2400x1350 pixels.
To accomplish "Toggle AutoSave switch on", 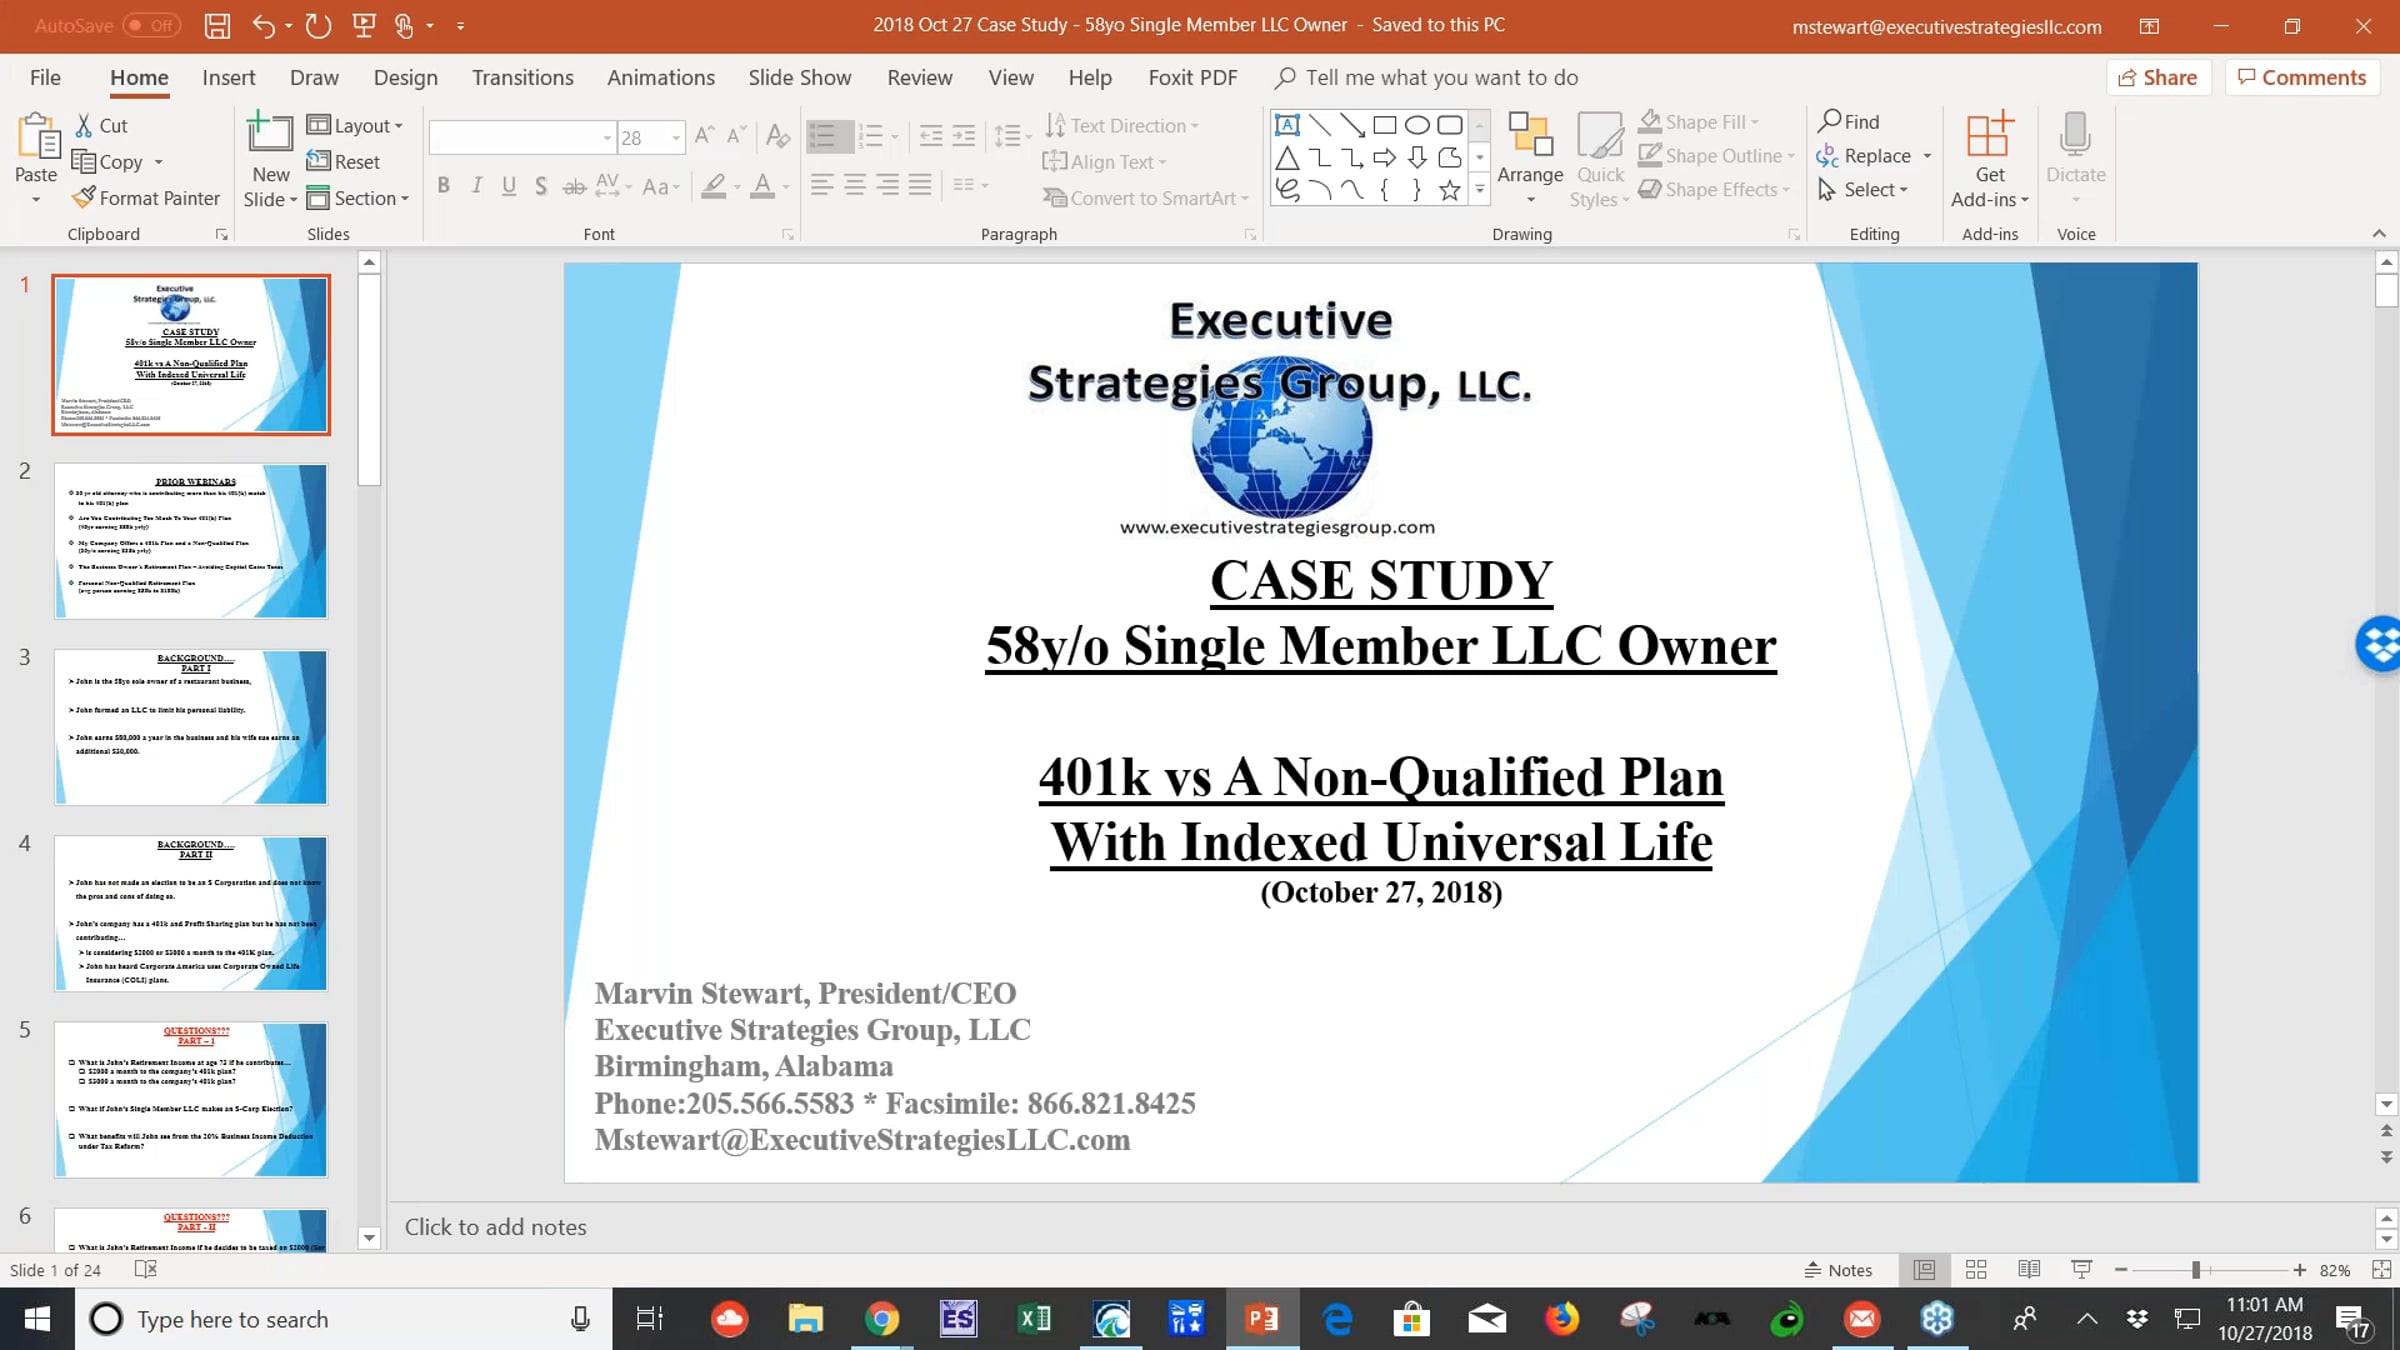I will pyautogui.click(x=152, y=26).
